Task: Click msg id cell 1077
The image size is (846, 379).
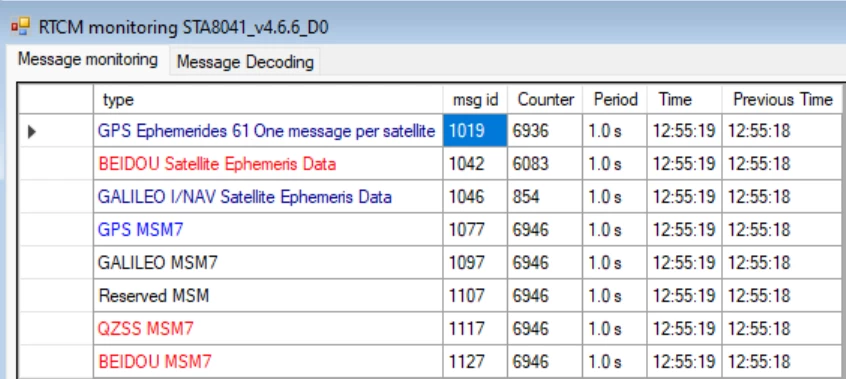Action: pos(475,229)
